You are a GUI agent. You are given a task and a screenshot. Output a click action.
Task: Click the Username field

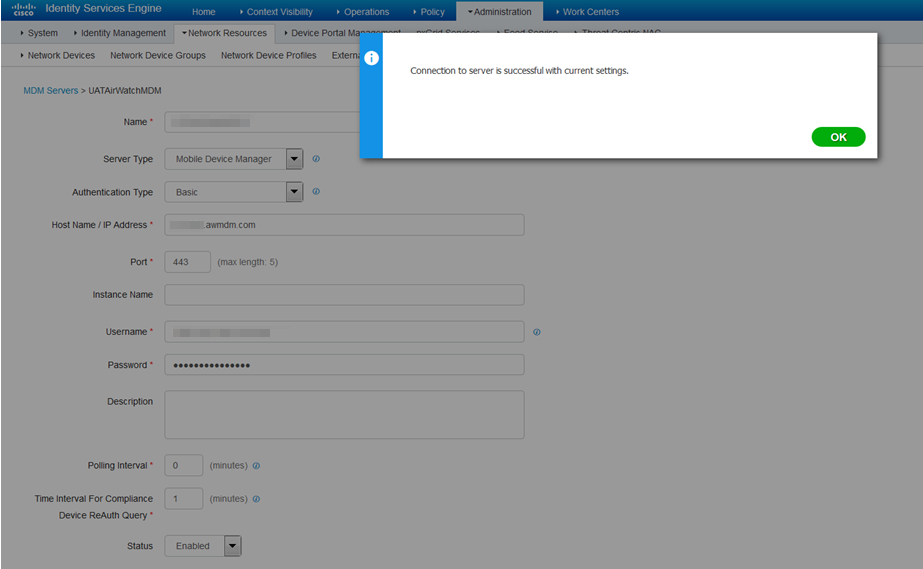point(344,332)
